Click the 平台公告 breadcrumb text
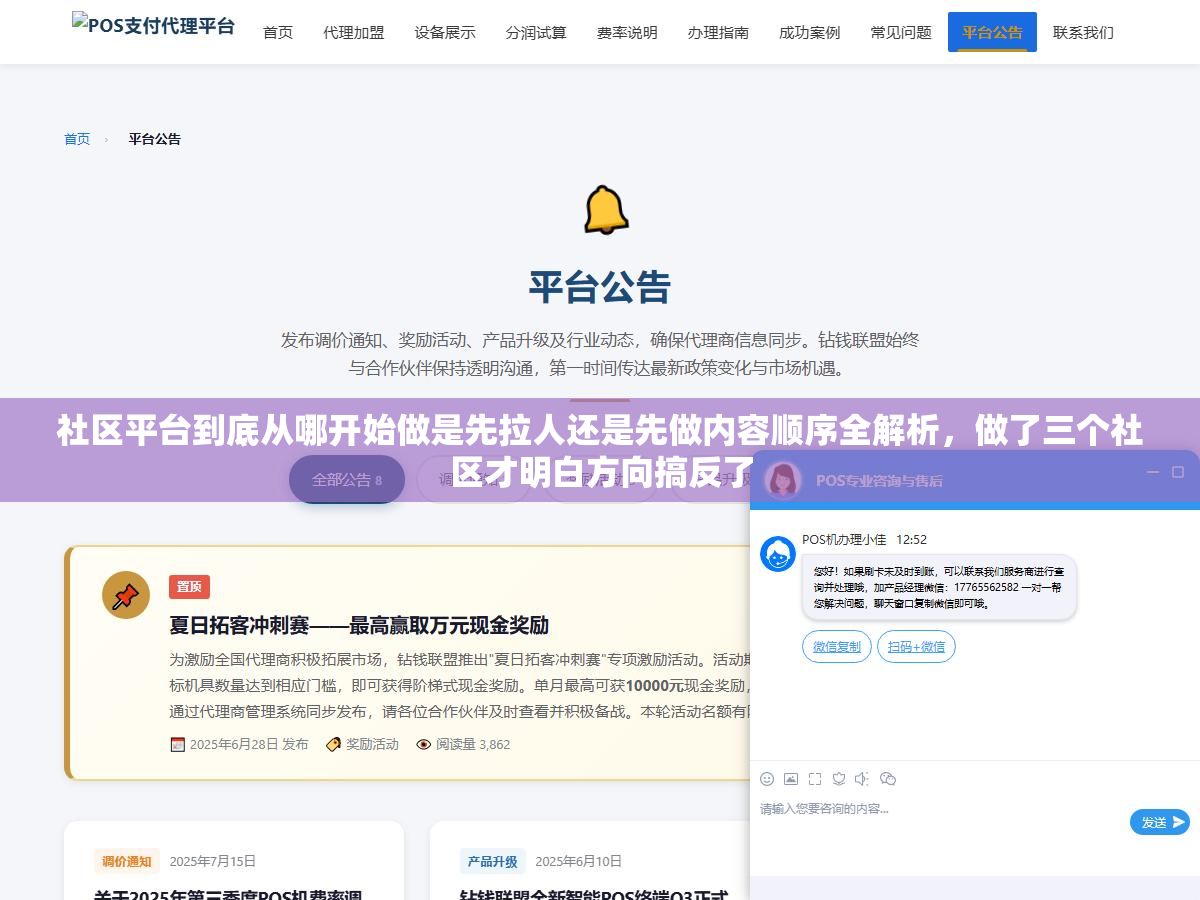Viewport: 1200px width, 900px height. click(154, 139)
